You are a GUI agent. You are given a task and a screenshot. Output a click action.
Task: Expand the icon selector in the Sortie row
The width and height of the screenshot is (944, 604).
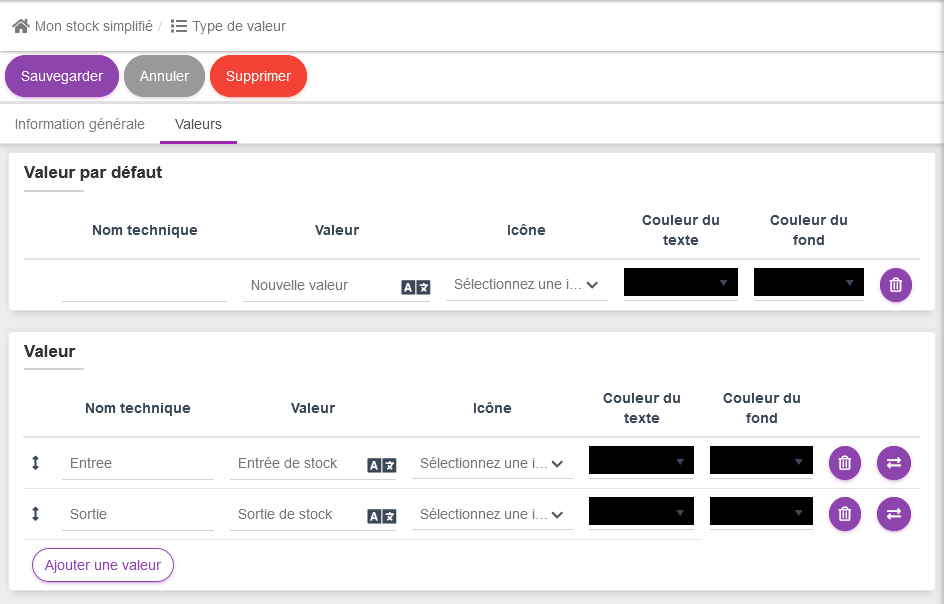pos(492,514)
